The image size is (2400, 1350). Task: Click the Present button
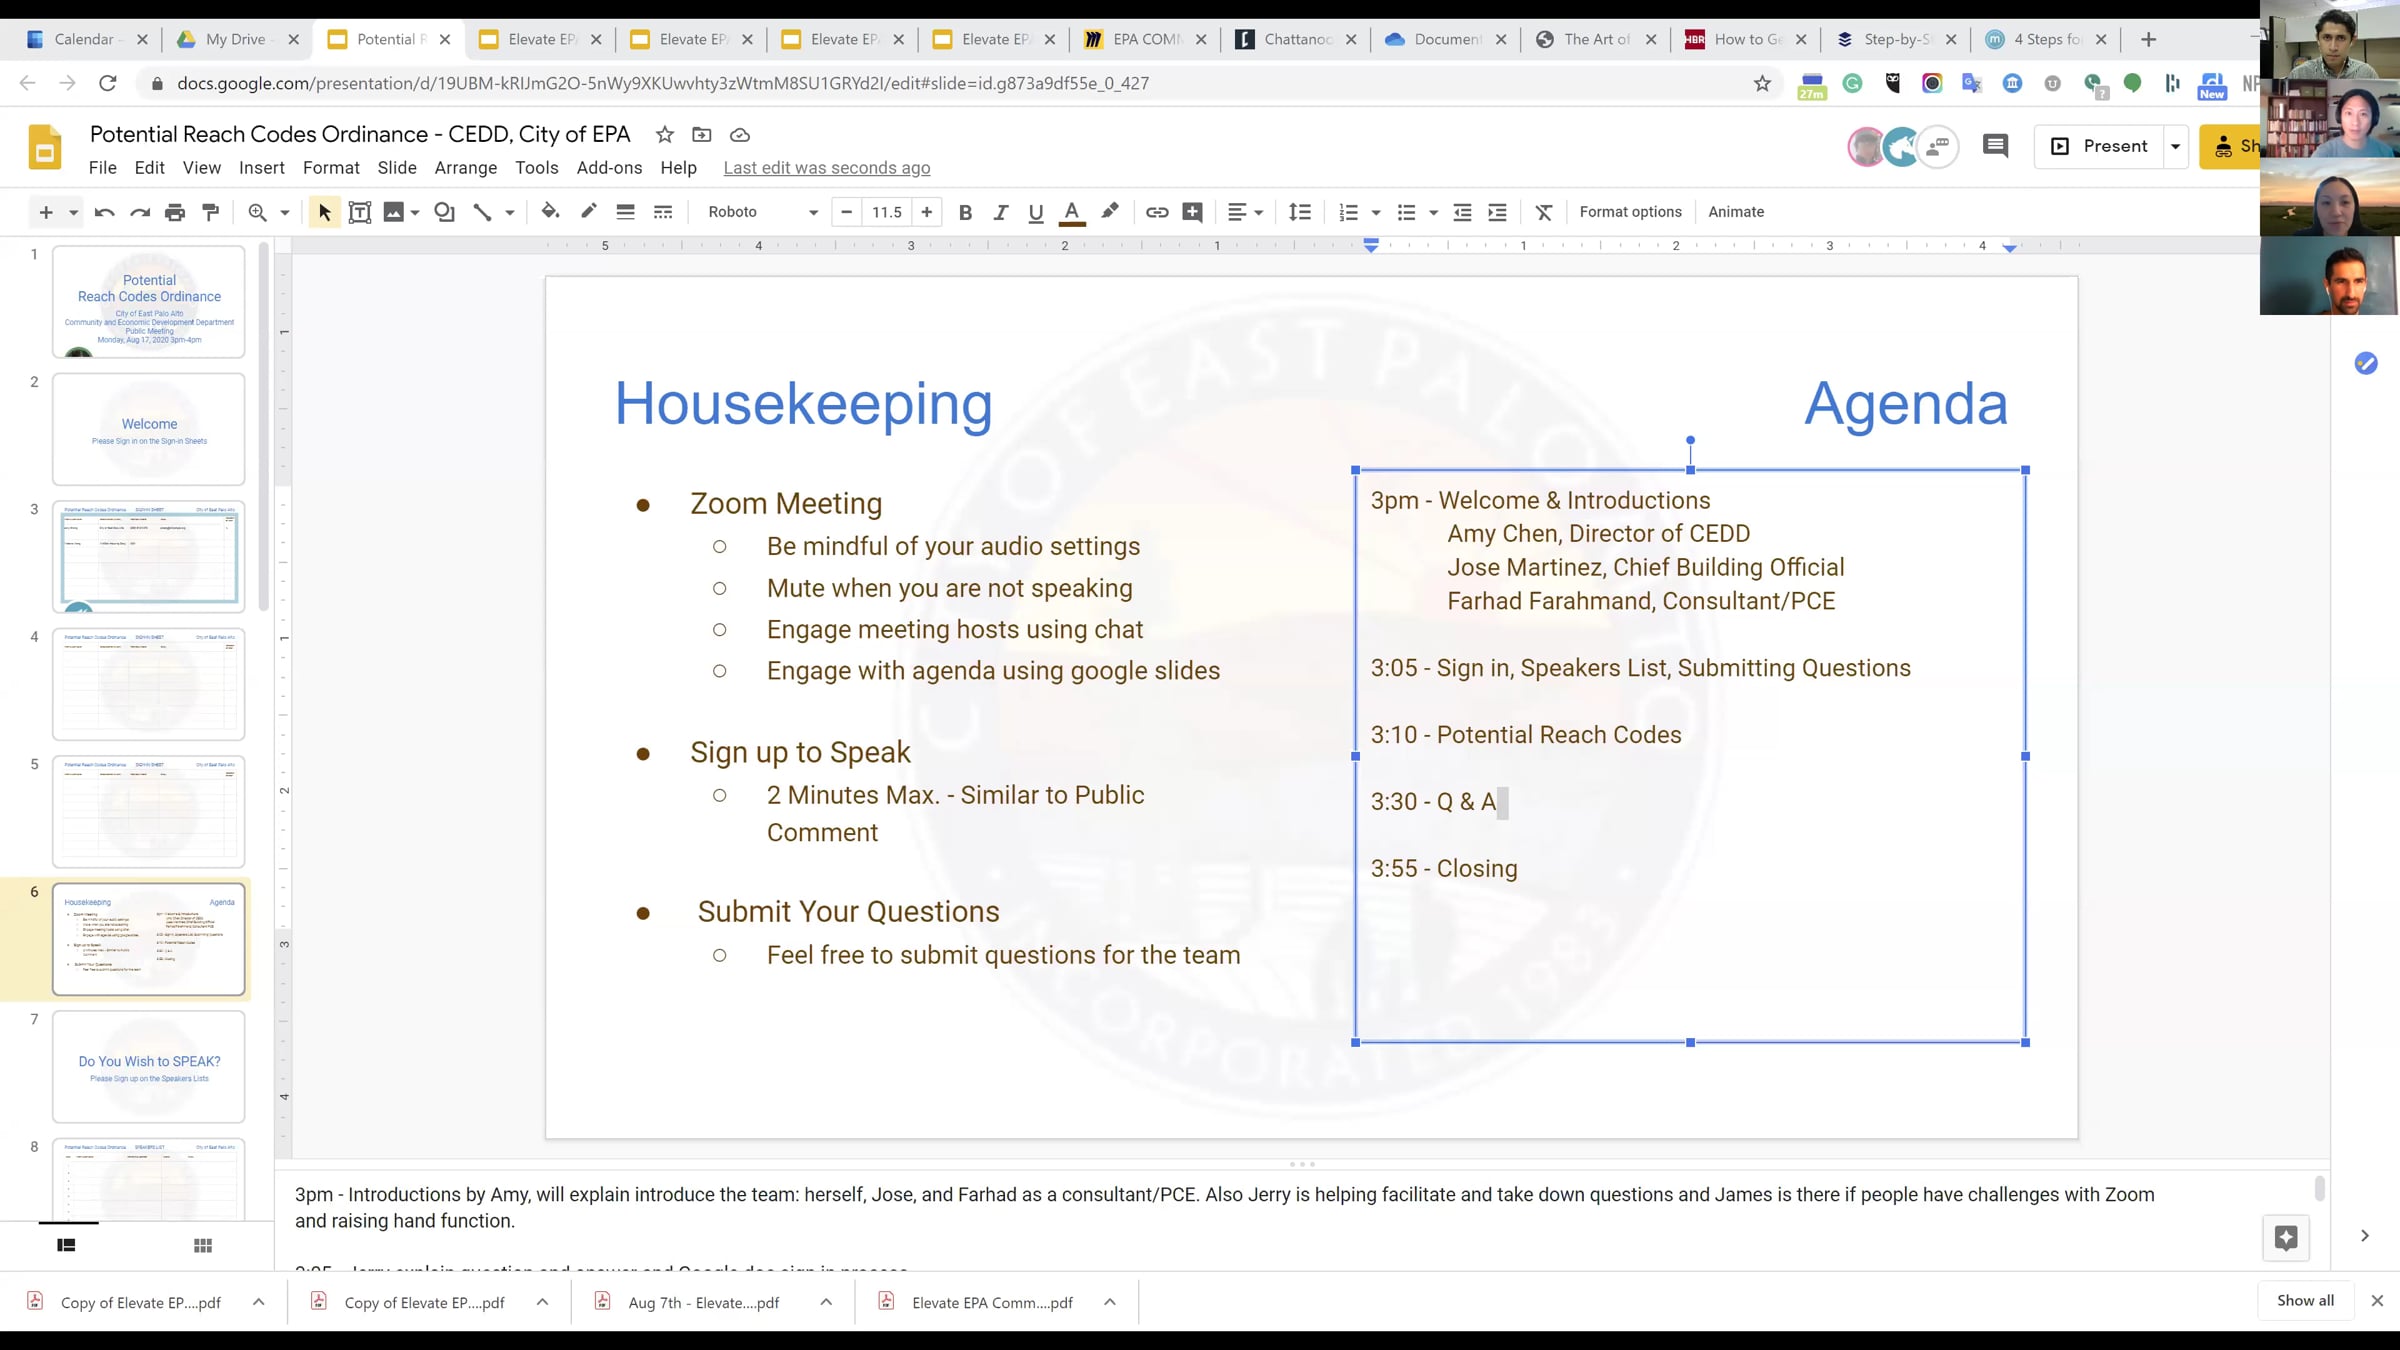[2099, 146]
